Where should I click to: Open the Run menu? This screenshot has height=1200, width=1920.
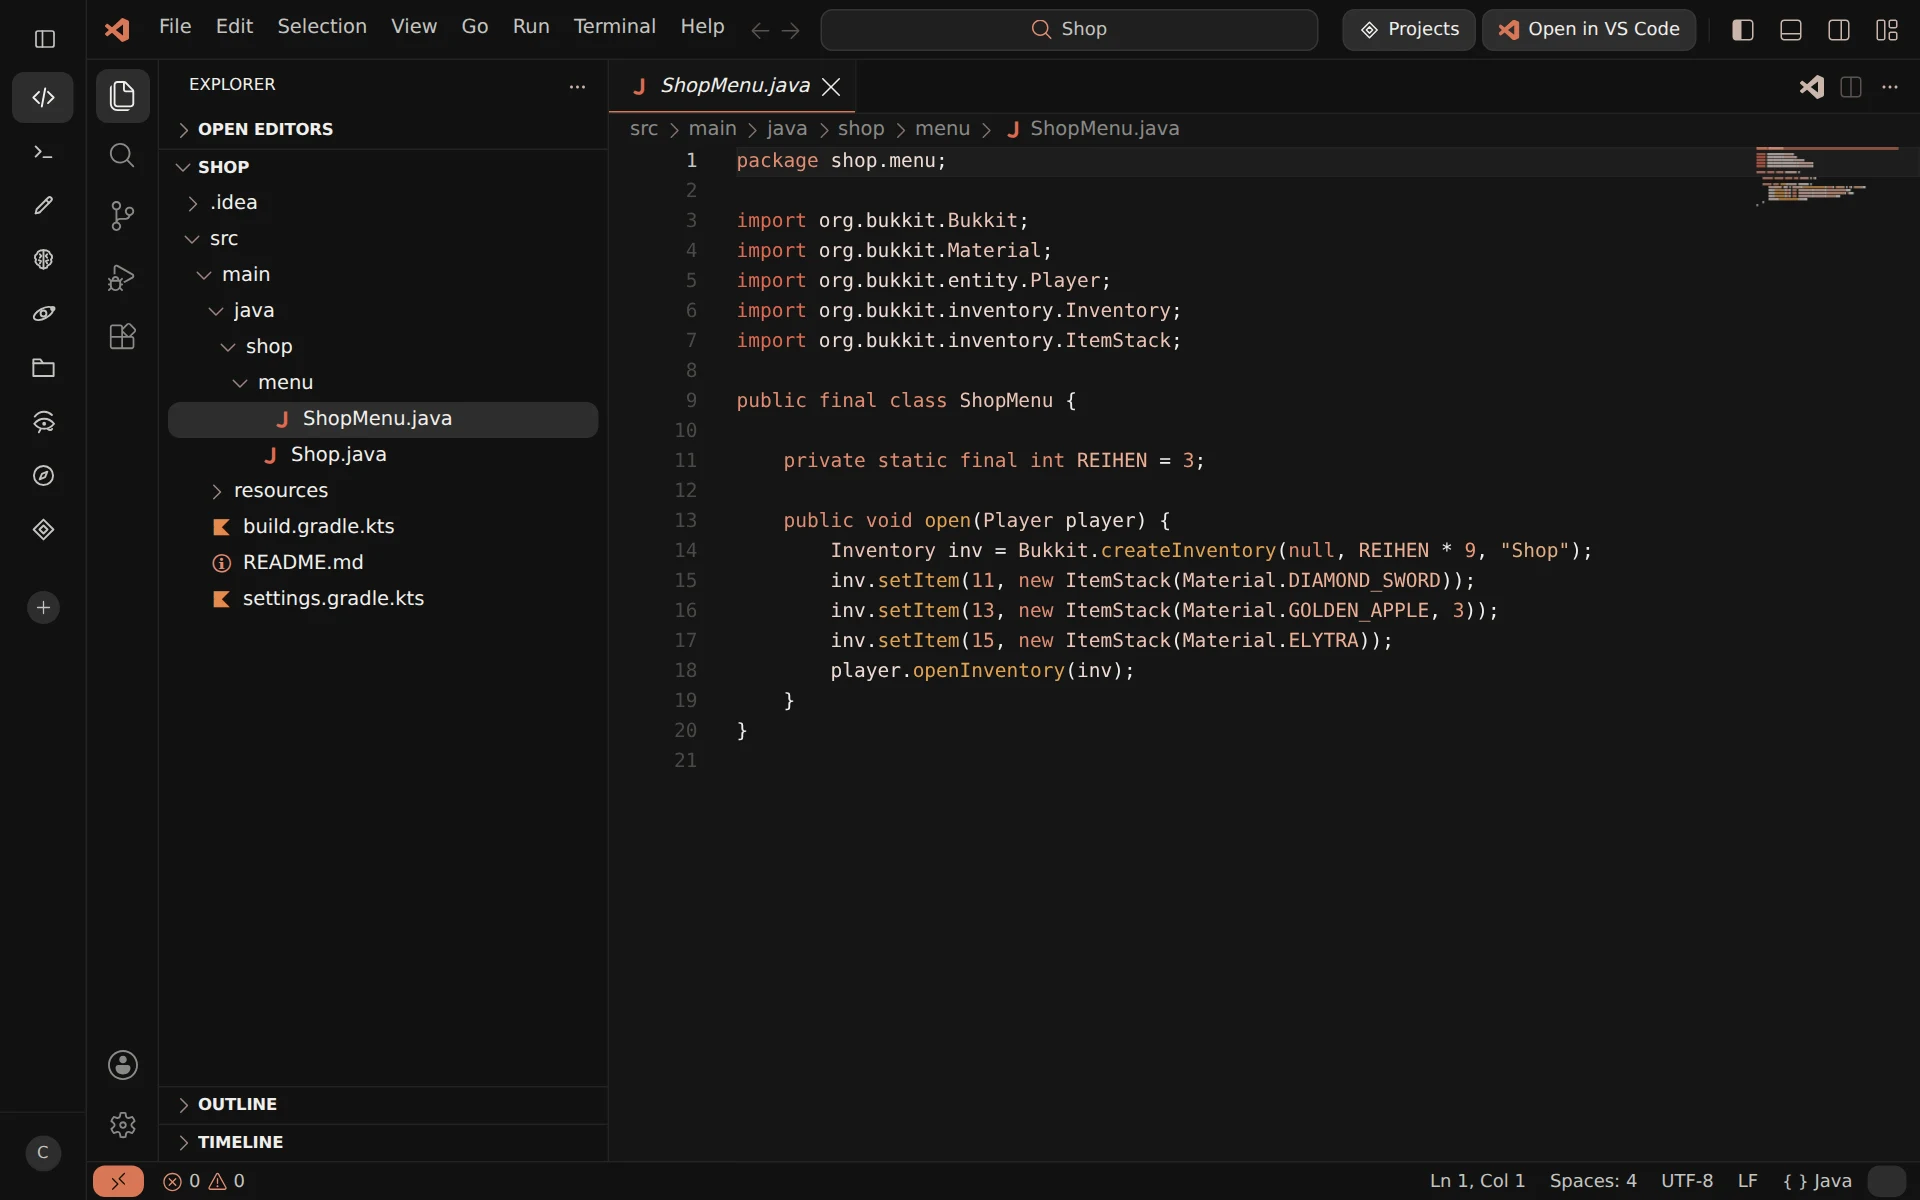(531, 27)
